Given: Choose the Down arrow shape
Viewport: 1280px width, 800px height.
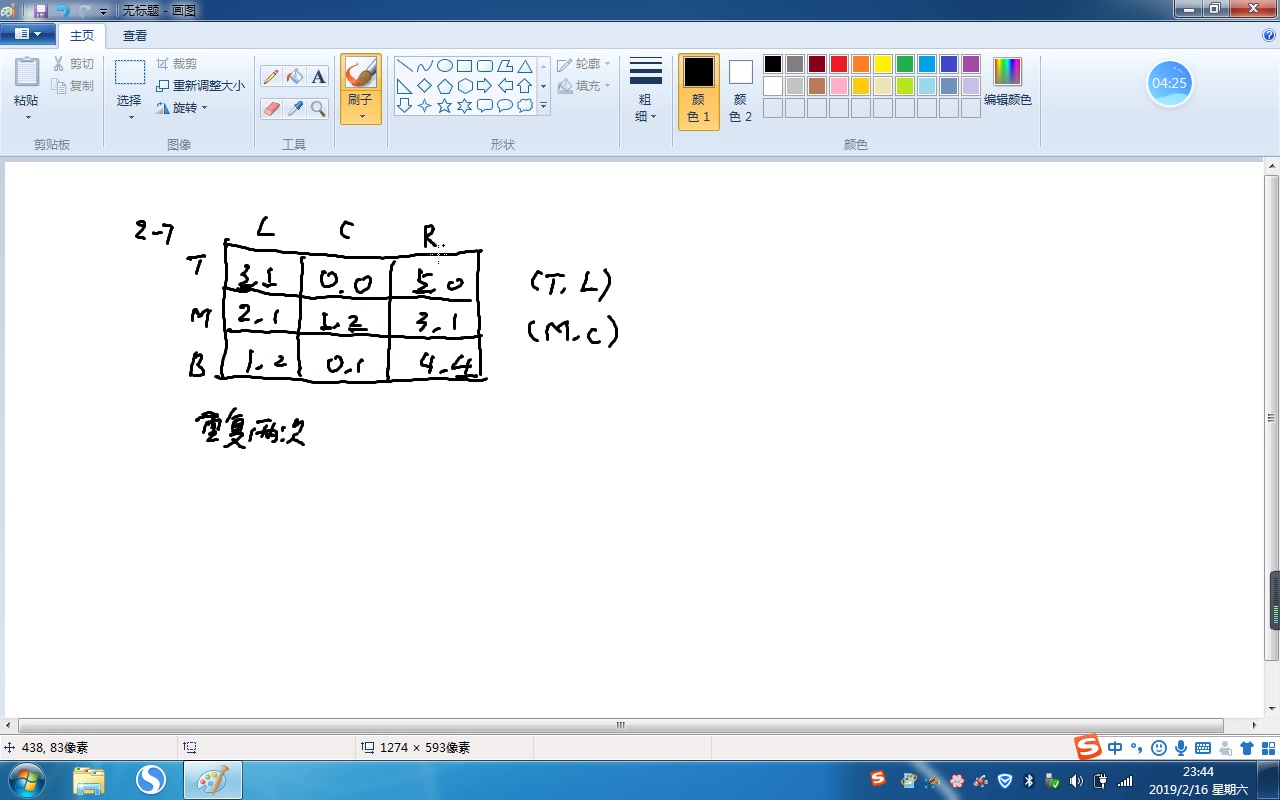Looking at the screenshot, I should click(x=405, y=105).
